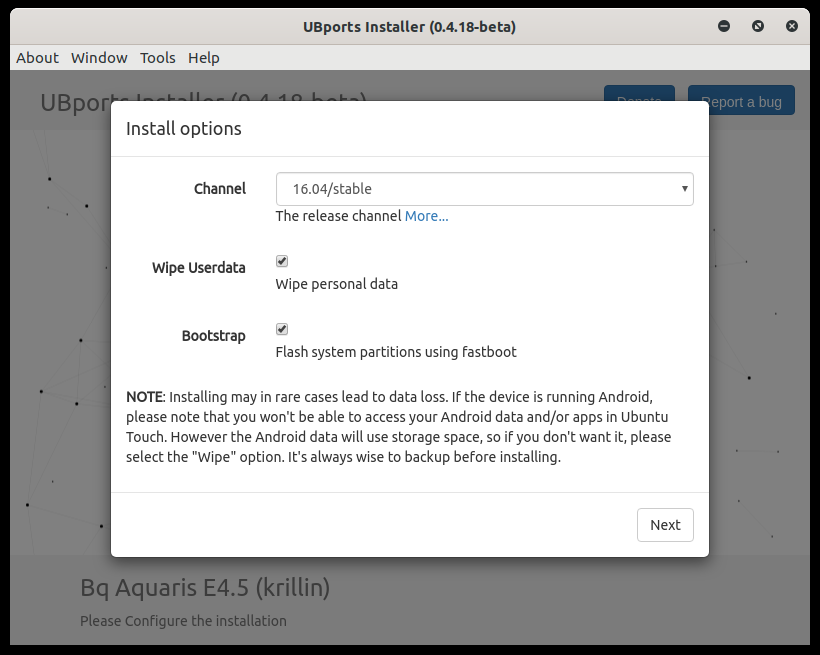Click the partly hidden Donate button
Screen dimensions: 820x655
click(639, 93)
